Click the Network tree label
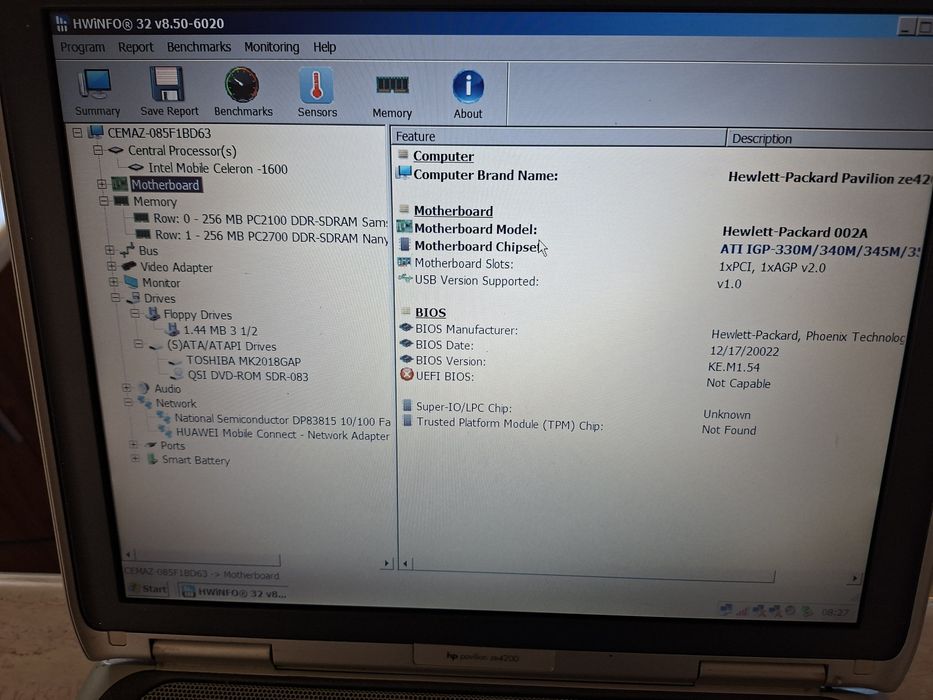The image size is (933, 700). click(176, 403)
